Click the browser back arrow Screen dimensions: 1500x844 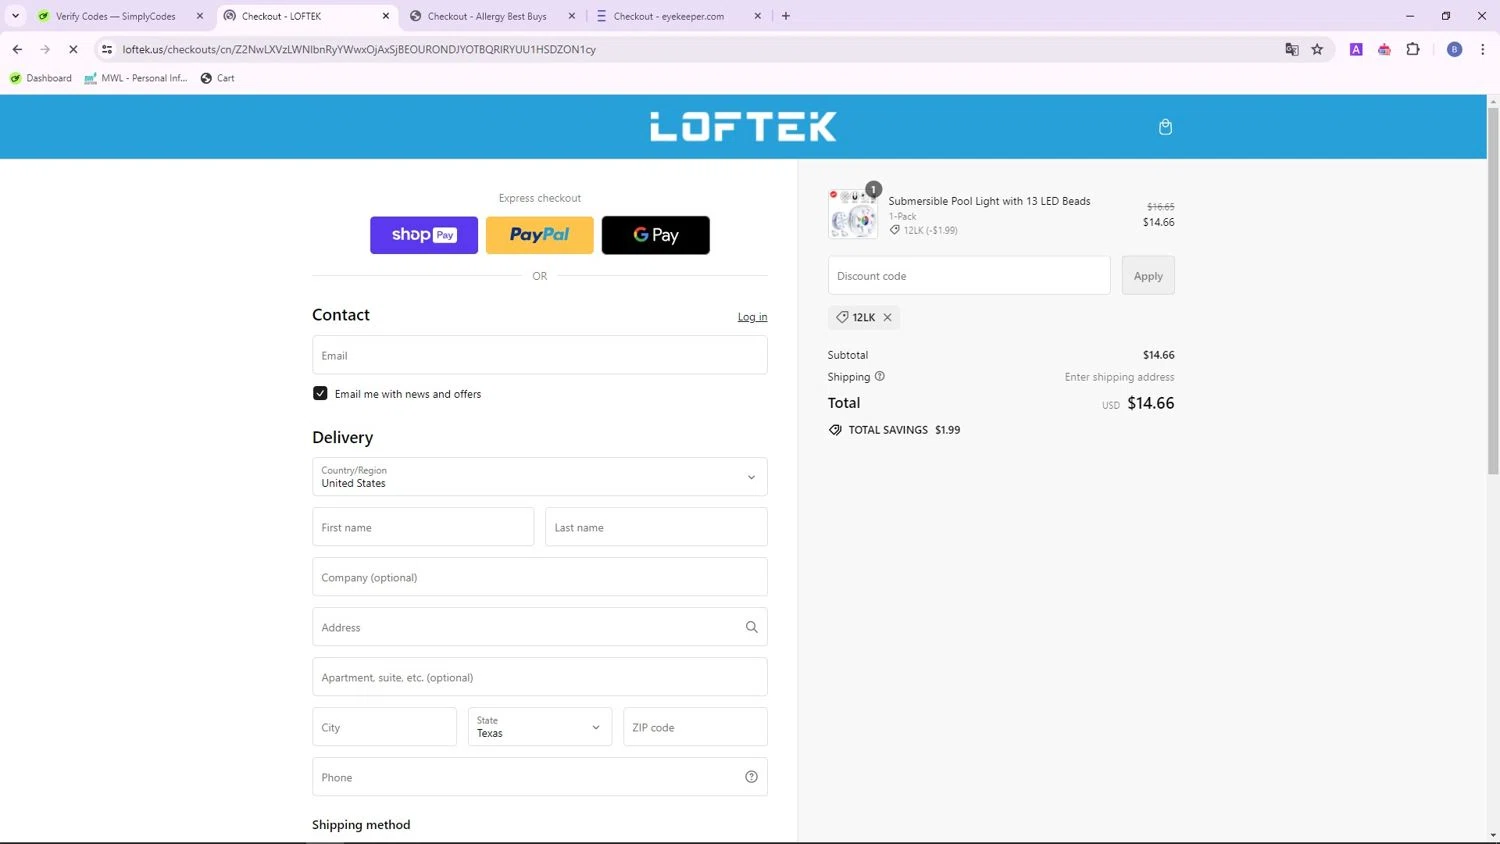(x=17, y=49)
